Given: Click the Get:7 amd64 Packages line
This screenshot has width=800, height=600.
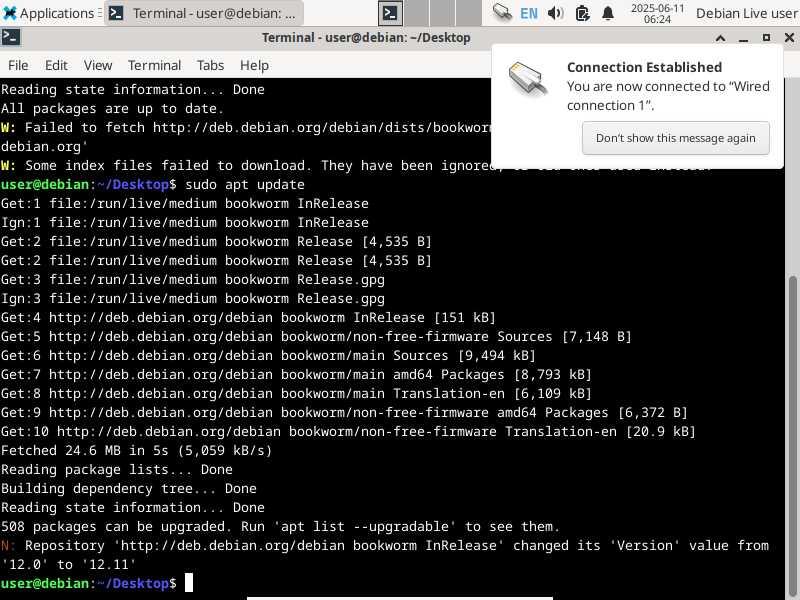Looking at the screenshot, I should (x=296, y=374).
